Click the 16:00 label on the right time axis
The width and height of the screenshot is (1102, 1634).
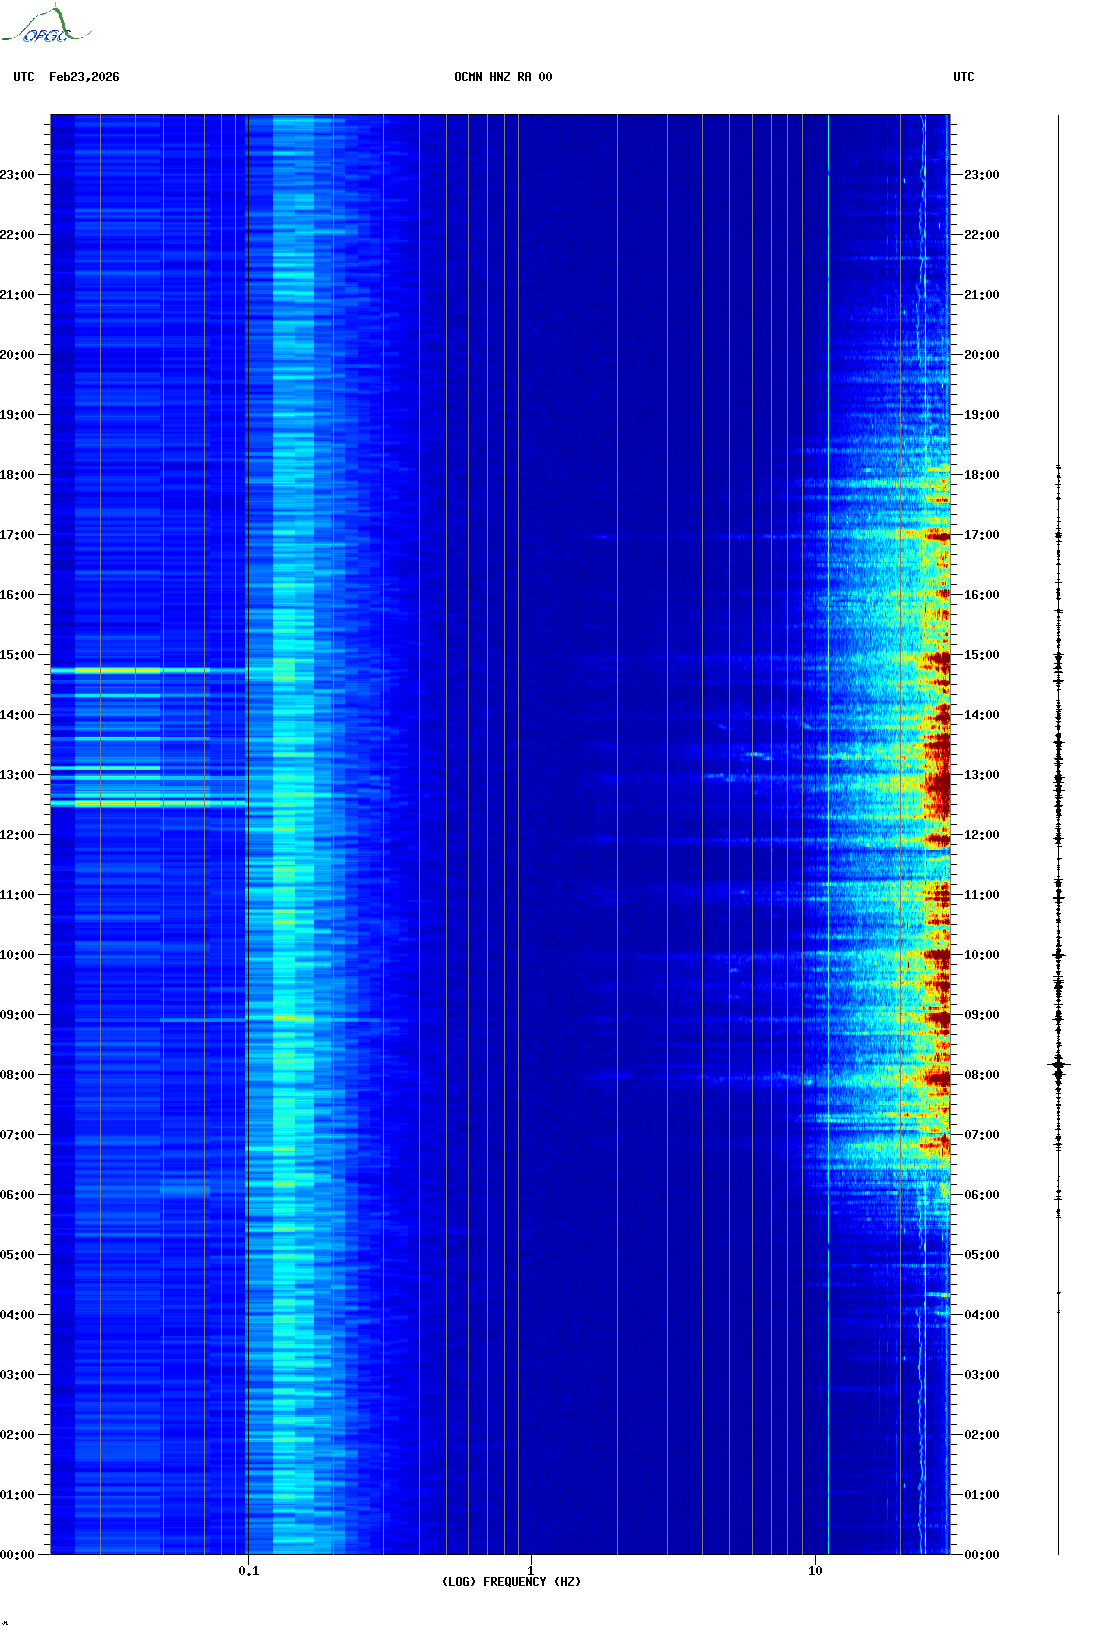coord(981,595)
